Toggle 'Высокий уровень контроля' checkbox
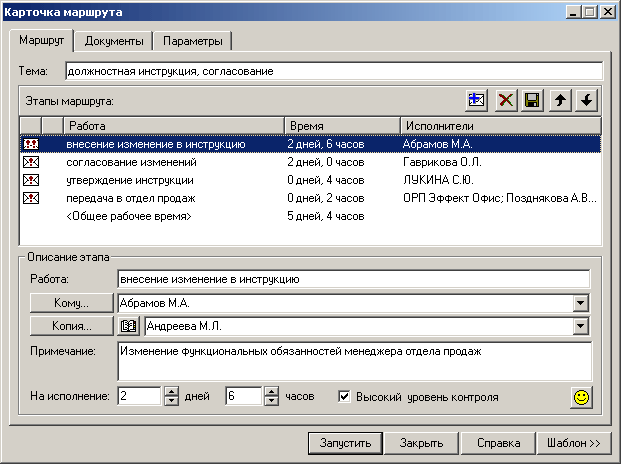 345,396
